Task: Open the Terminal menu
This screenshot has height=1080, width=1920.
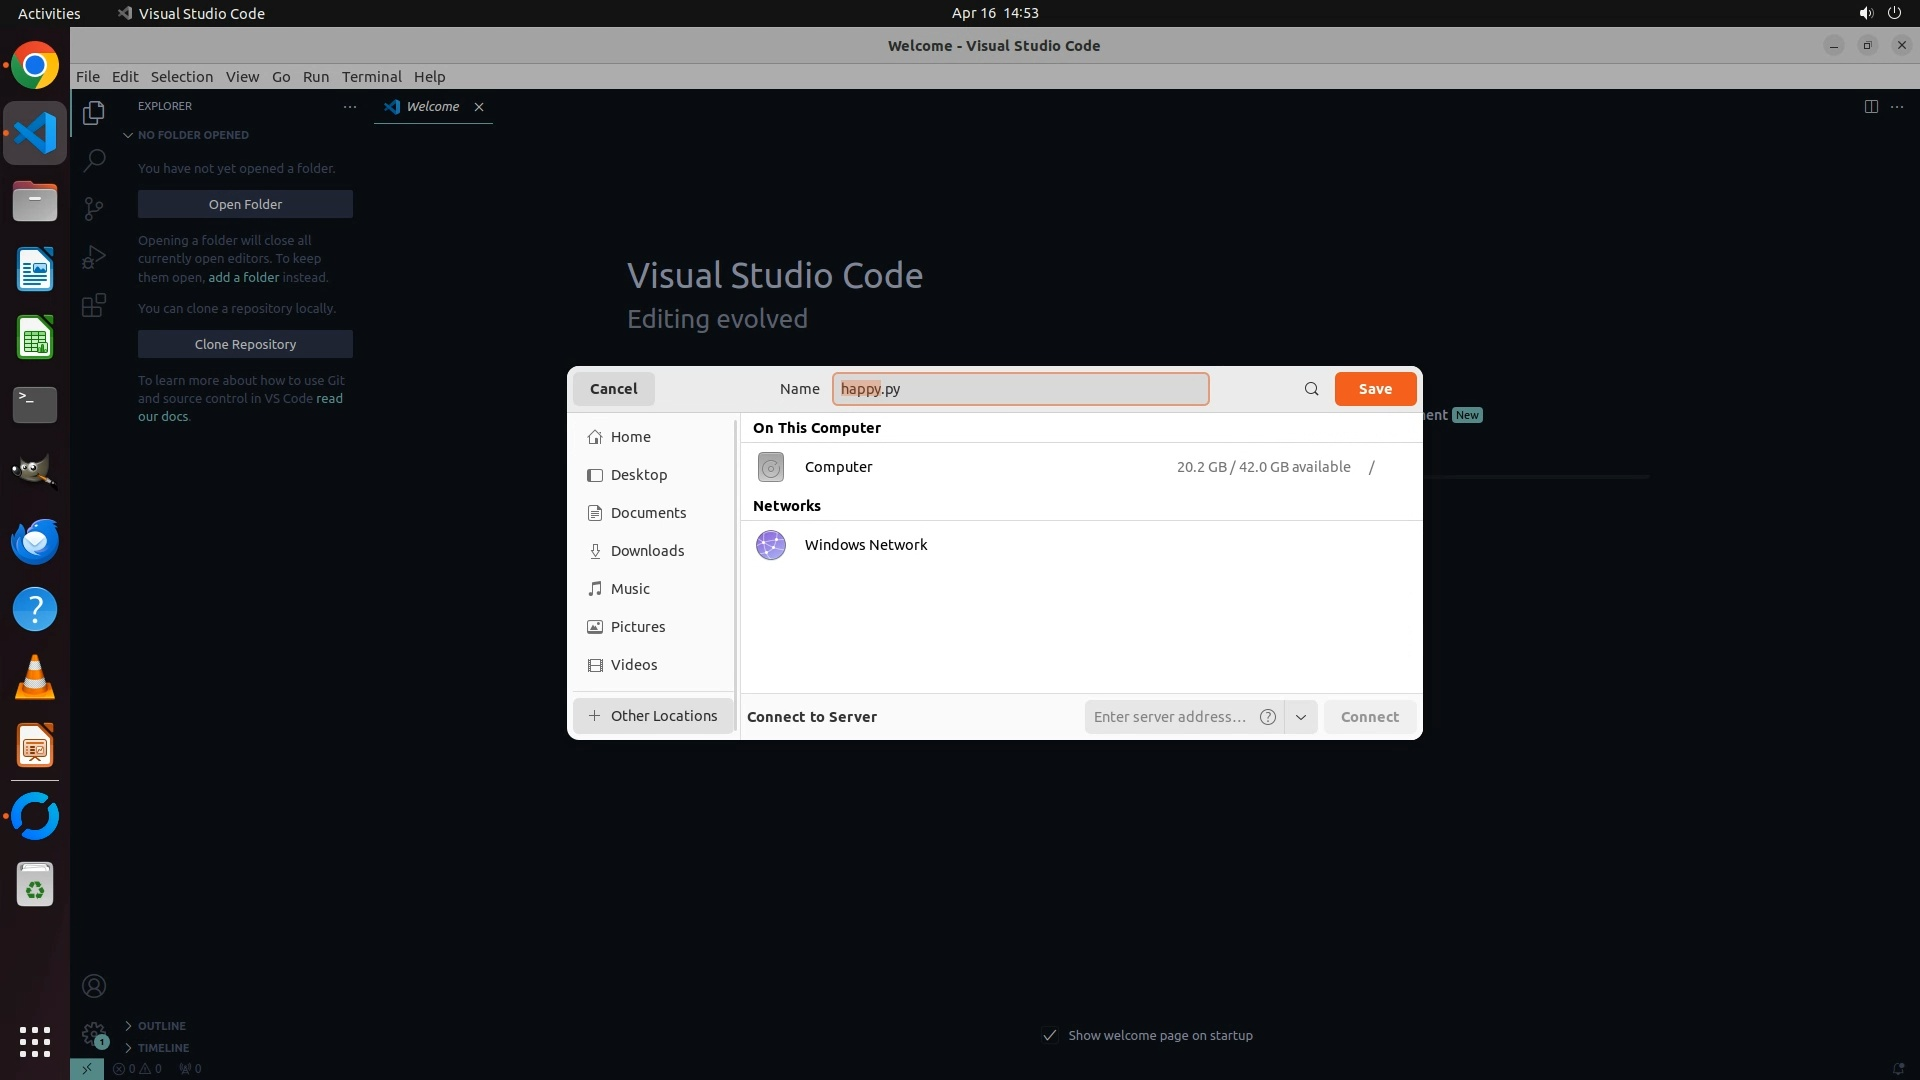Action: point(371,77)
